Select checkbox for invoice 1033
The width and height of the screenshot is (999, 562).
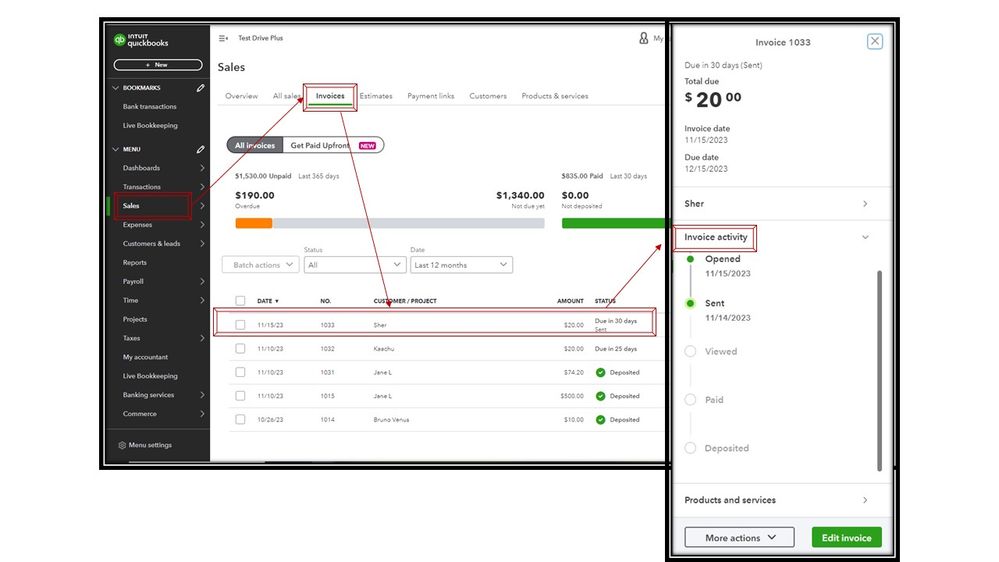tap(240, 325)
